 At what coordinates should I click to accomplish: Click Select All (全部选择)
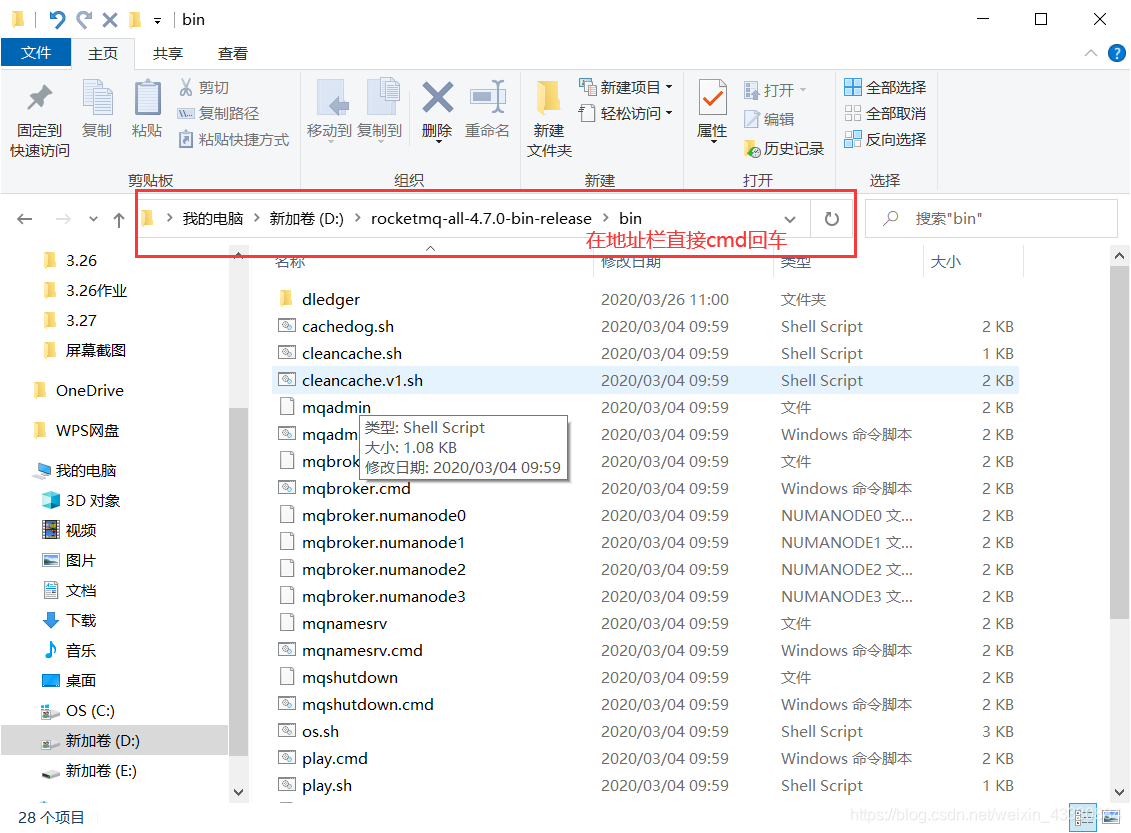[885, 87]
